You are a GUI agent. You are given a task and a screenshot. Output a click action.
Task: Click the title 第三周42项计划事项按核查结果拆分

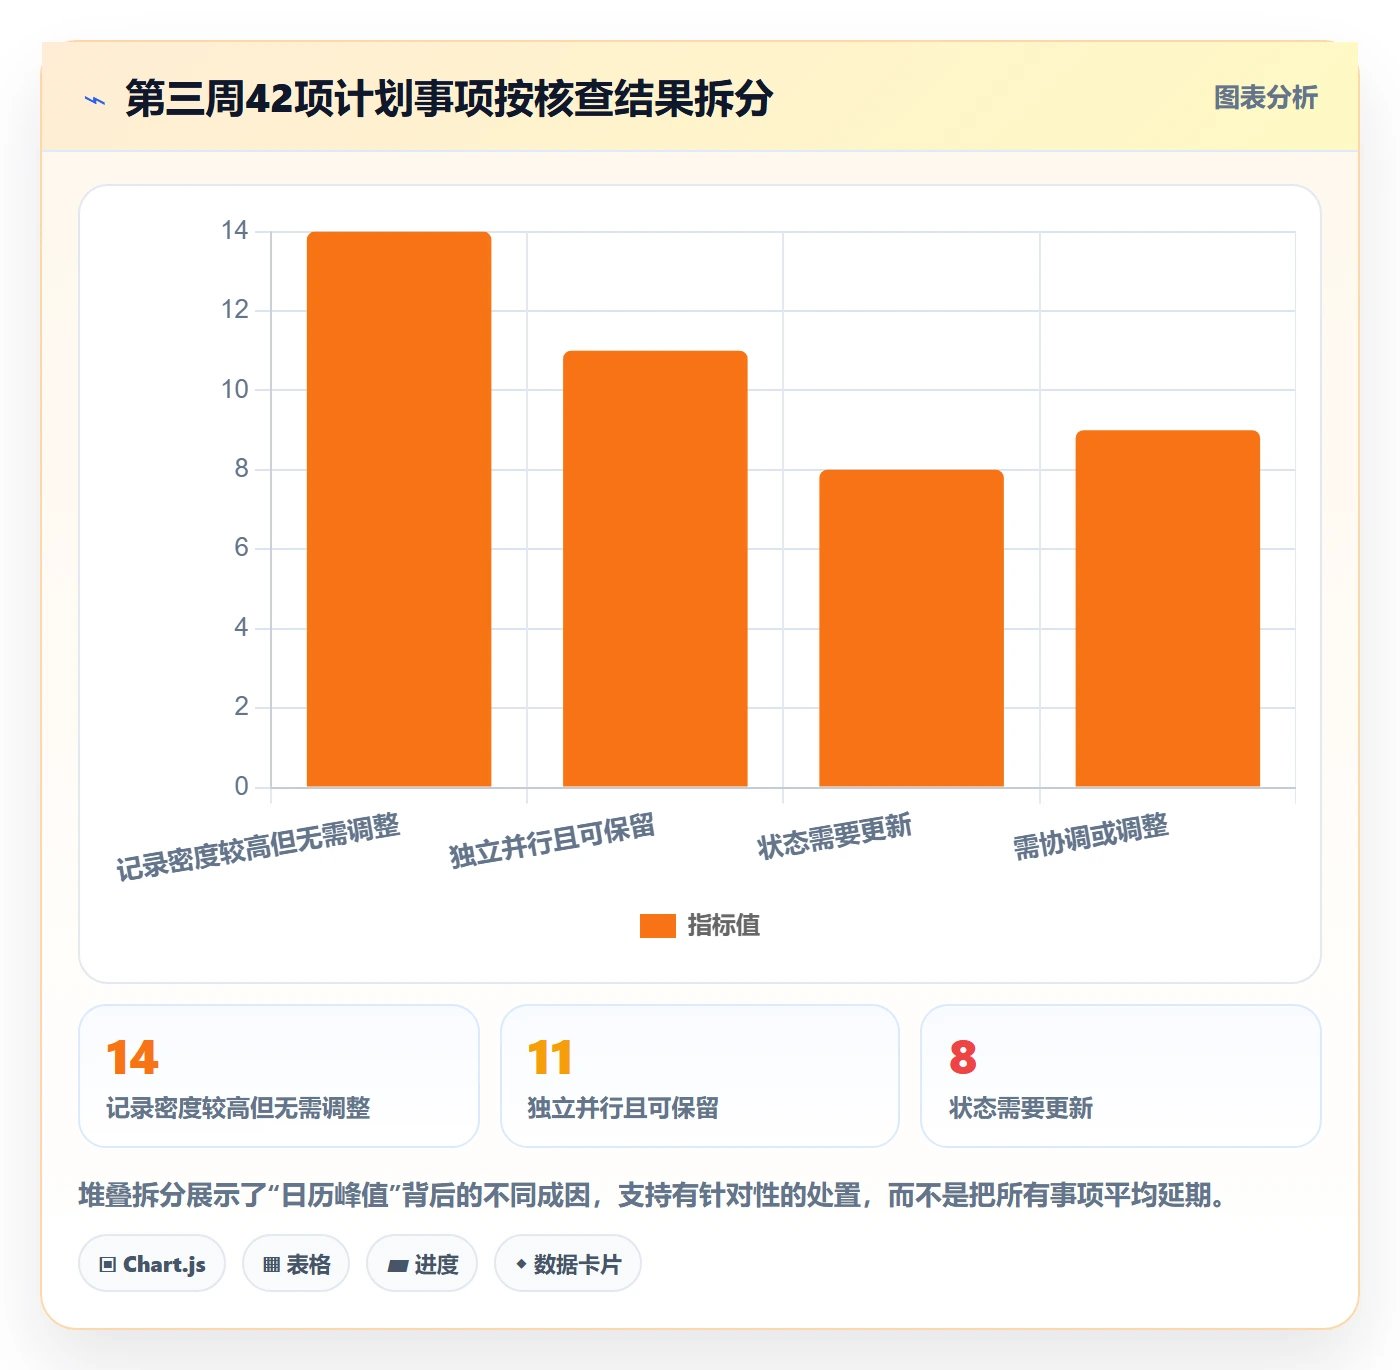pyautogui.click(x=449, y=98)
